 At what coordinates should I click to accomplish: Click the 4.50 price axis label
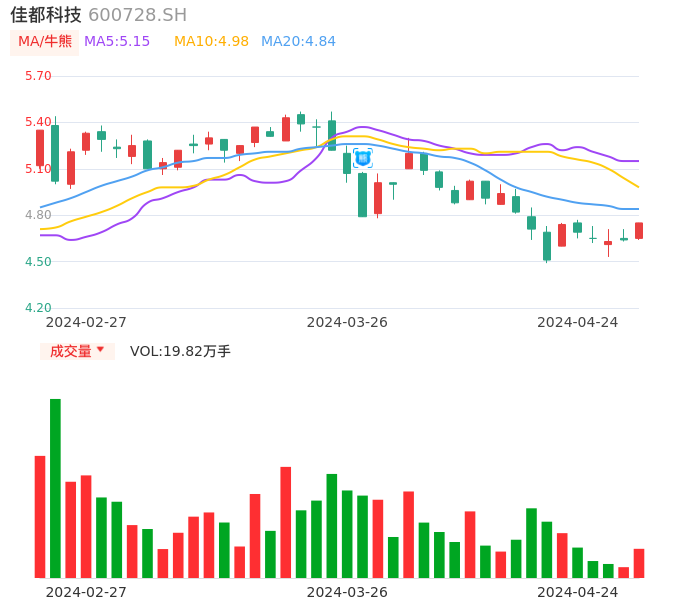[38, 262]
